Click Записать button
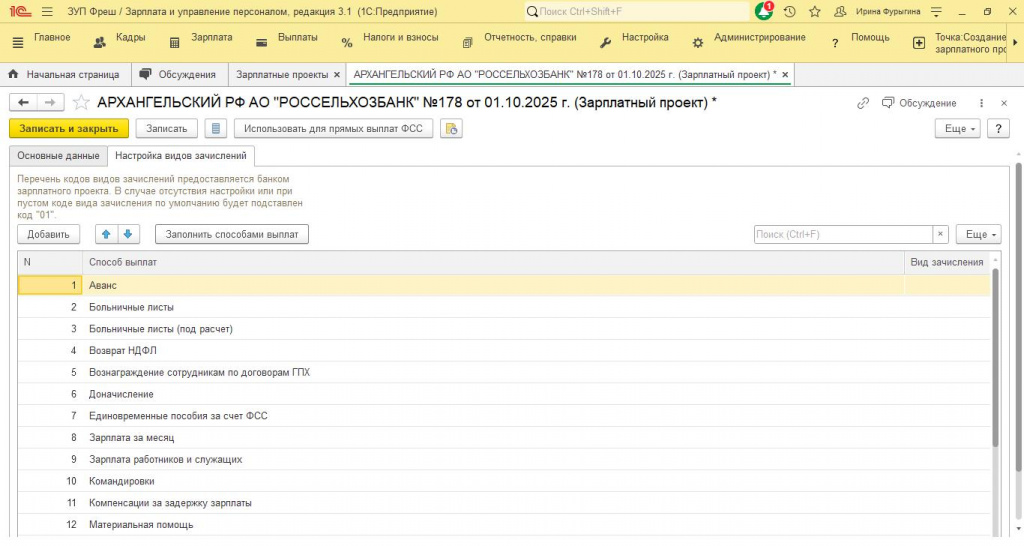This screenshot has width=1024, height=546. click(x=167, y=129)
